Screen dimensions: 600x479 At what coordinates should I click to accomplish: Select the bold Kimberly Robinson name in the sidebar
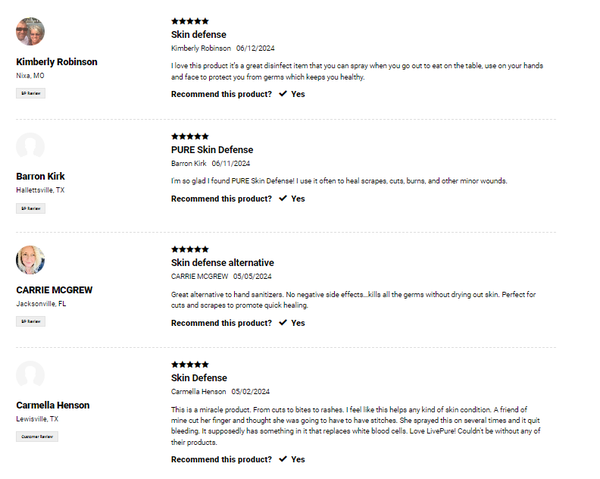[57, 62]
